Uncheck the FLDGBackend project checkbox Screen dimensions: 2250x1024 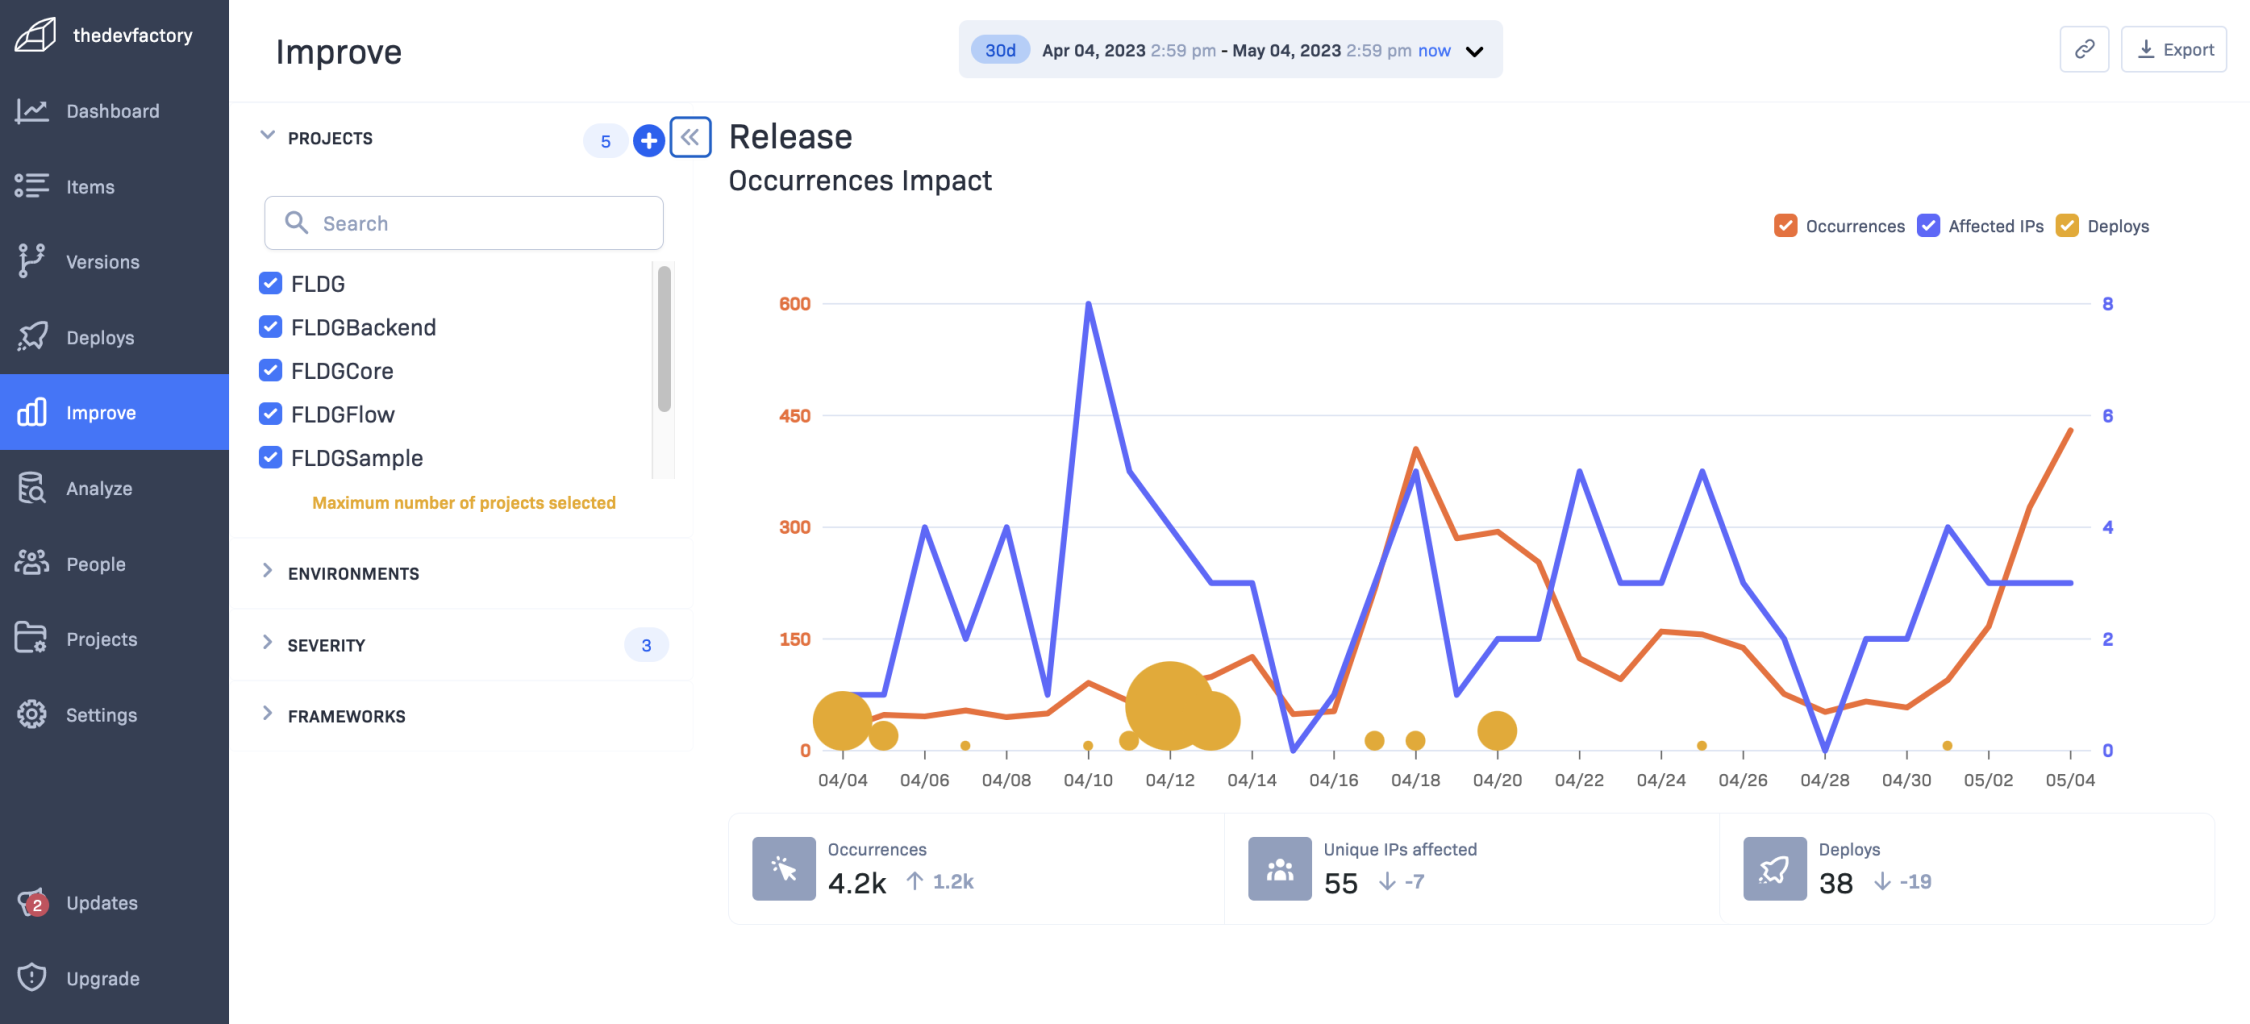pos(270,326)
